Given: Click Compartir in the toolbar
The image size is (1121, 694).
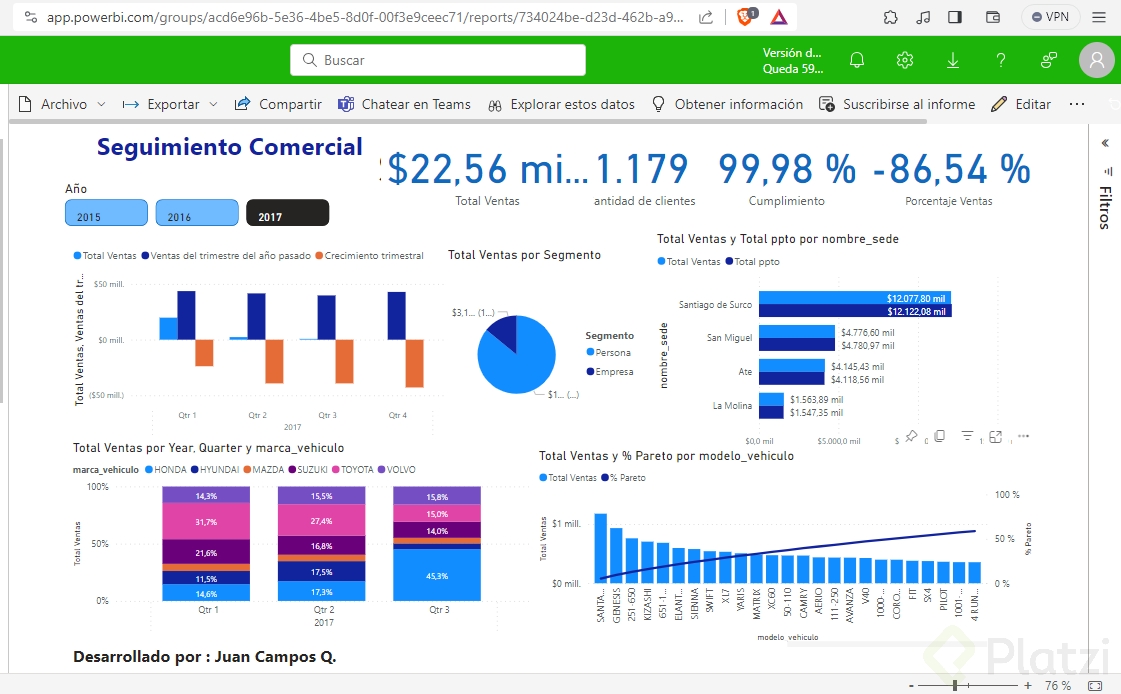Looking at the screenshot, I should (x=279, y=104).
